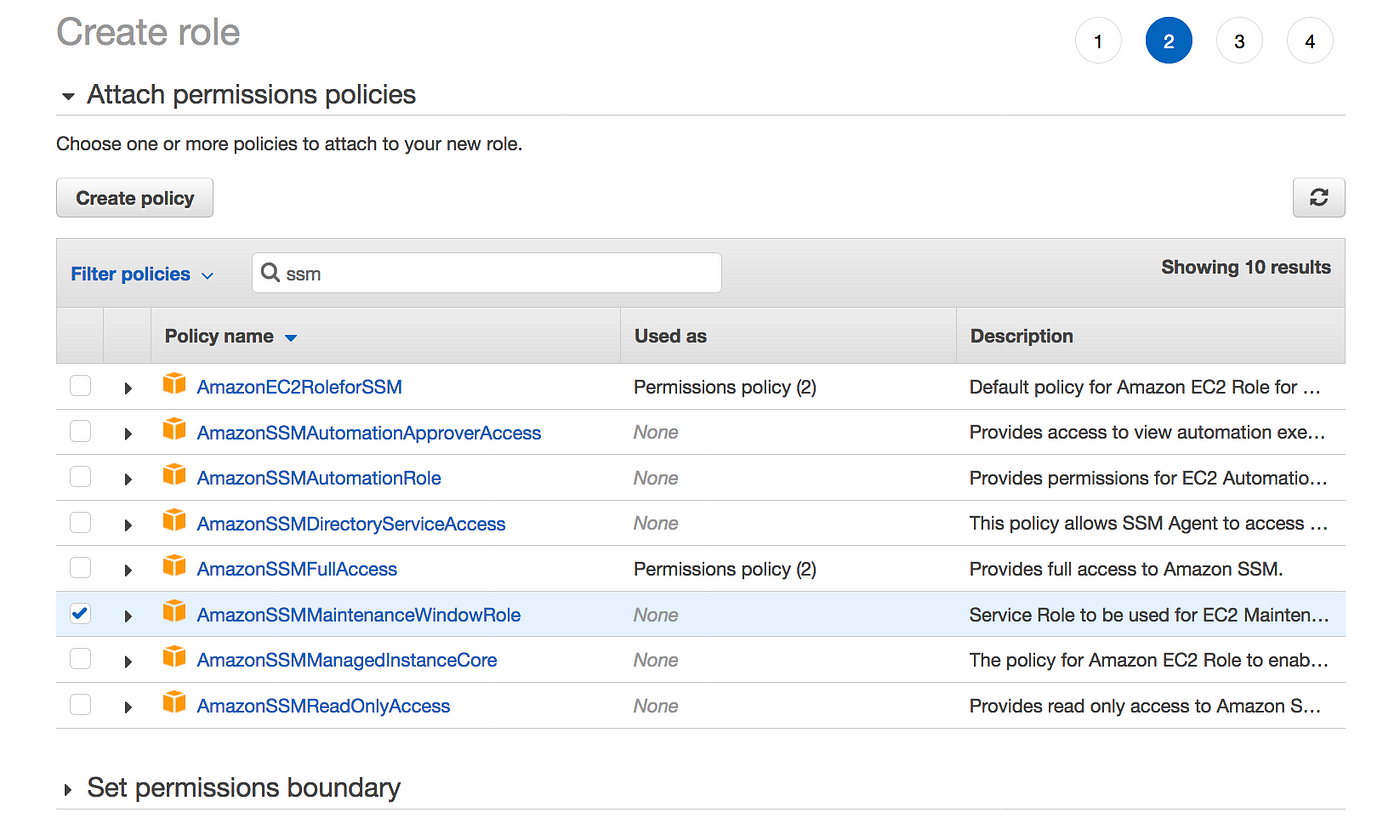
Task: Click the Create policy button
Action: 135,198
